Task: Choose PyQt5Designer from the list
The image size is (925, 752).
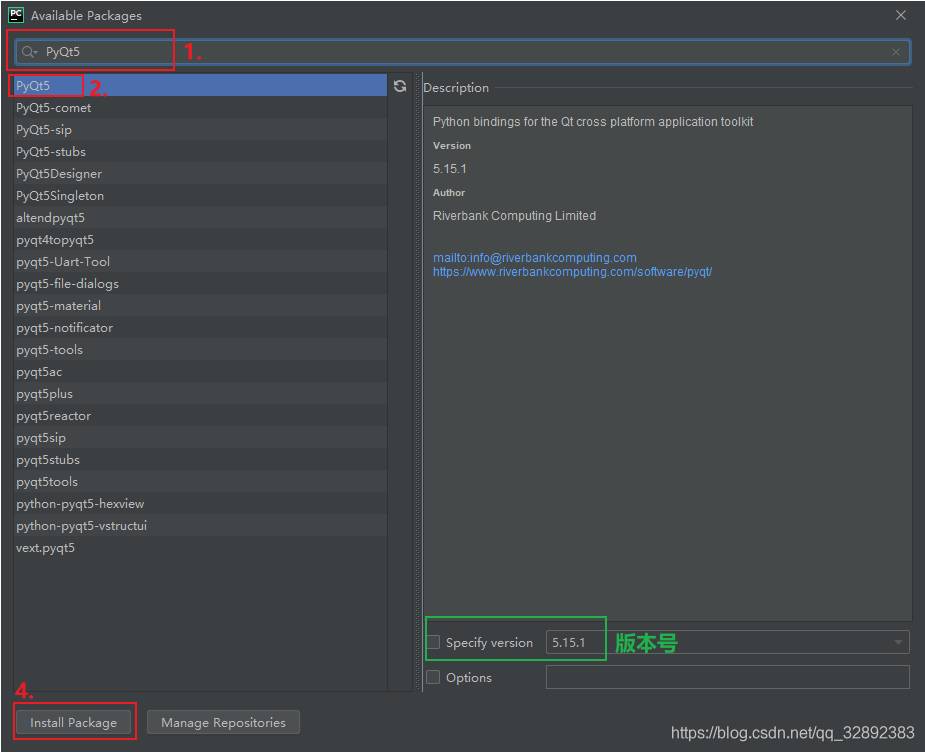Action: click(x=59, y=174)
